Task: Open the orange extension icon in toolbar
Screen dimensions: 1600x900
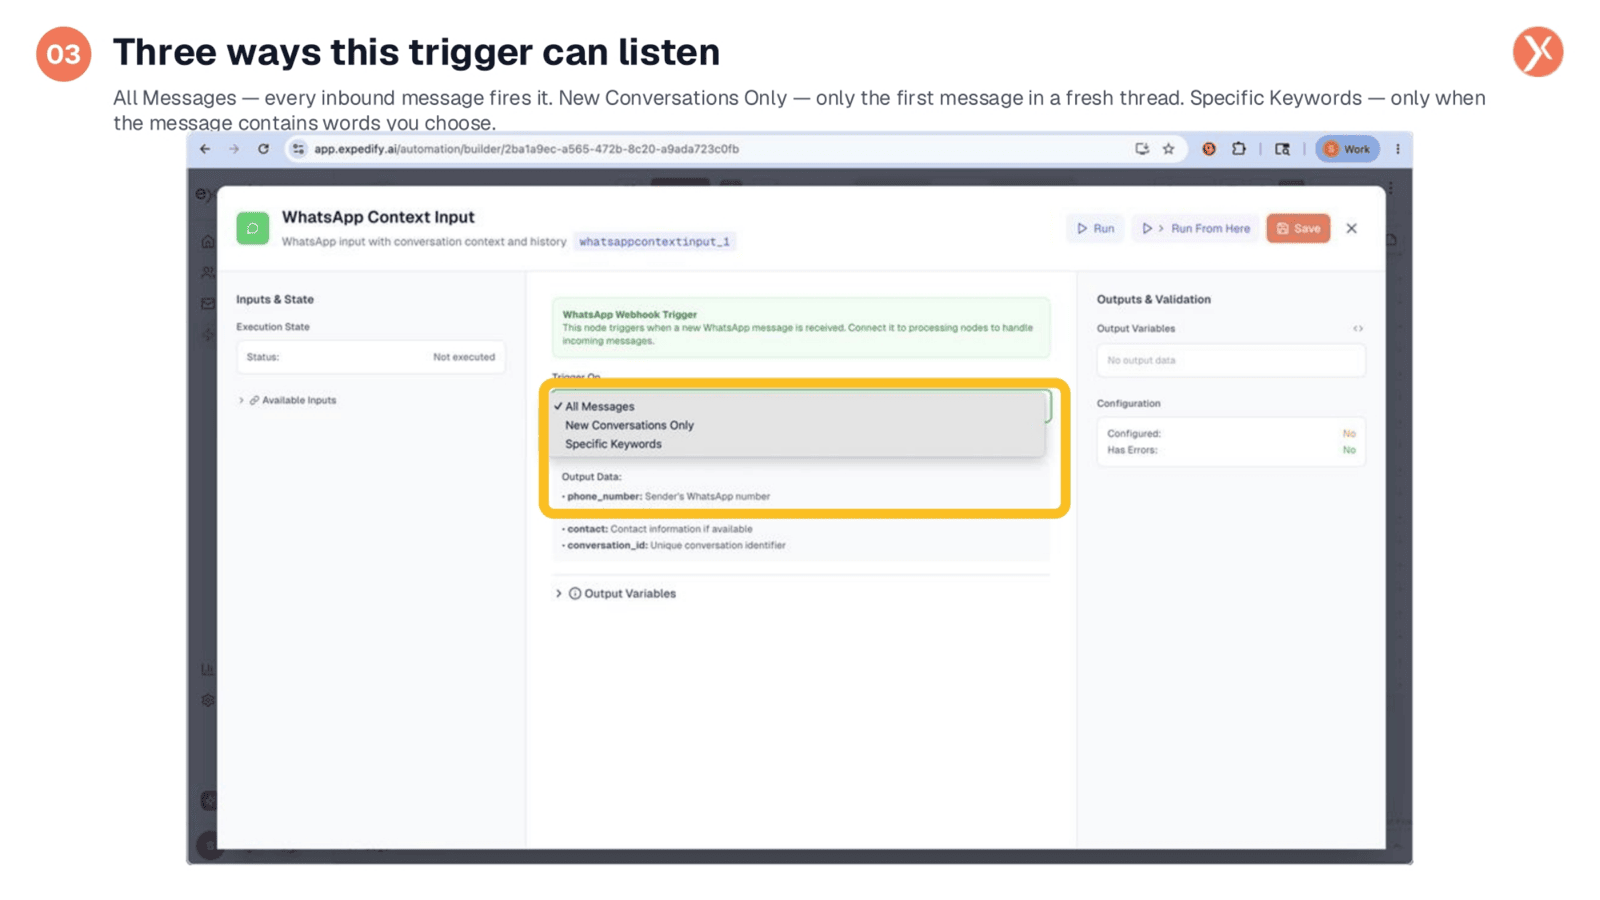Action: pos(1209,149)
